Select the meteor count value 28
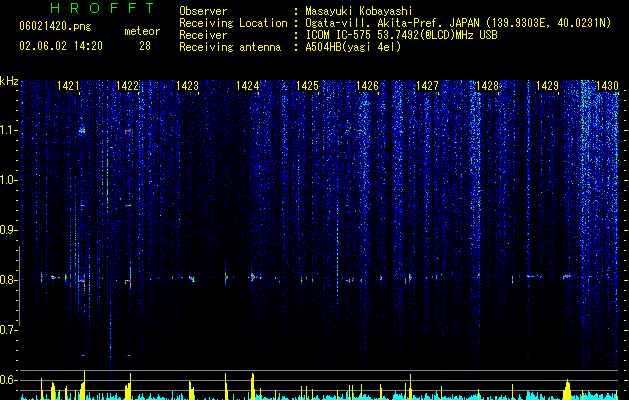Image resolution: width=629 pixels, height=400 pixels. tap(145, 46)
